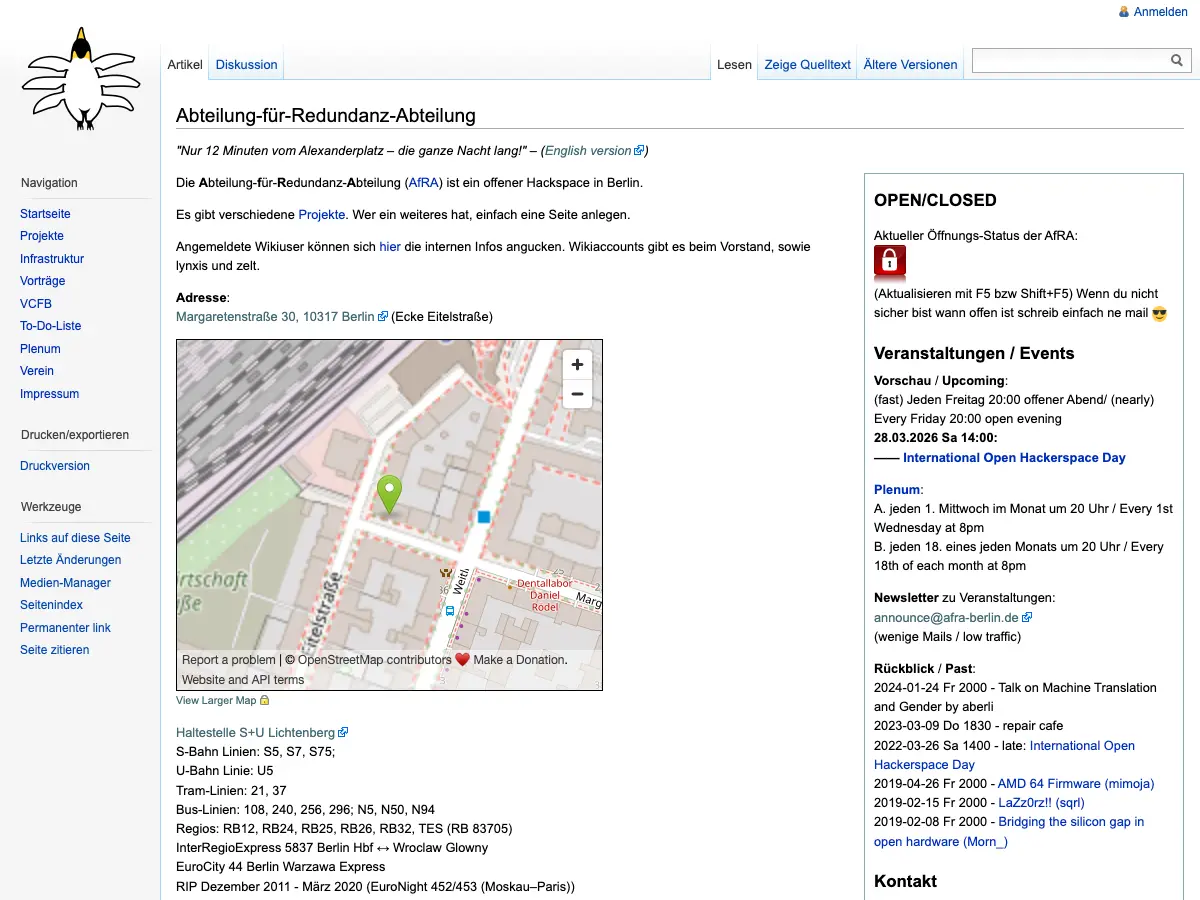1200x900 pixels.
Task: Click the heart icon by Make a Donation
Action: [462, 660]
